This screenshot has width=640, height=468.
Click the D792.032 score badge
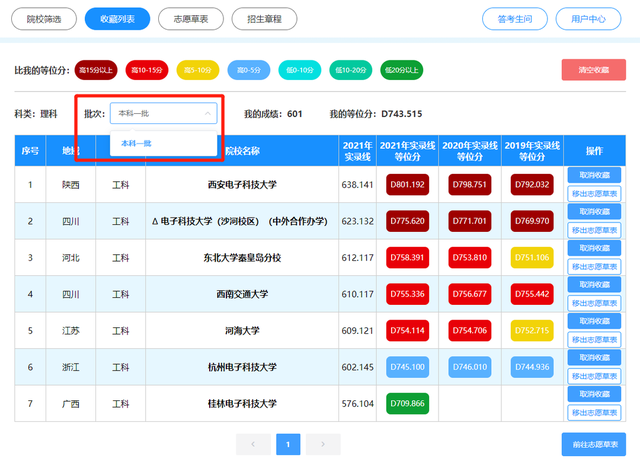(x=532, y=184)
